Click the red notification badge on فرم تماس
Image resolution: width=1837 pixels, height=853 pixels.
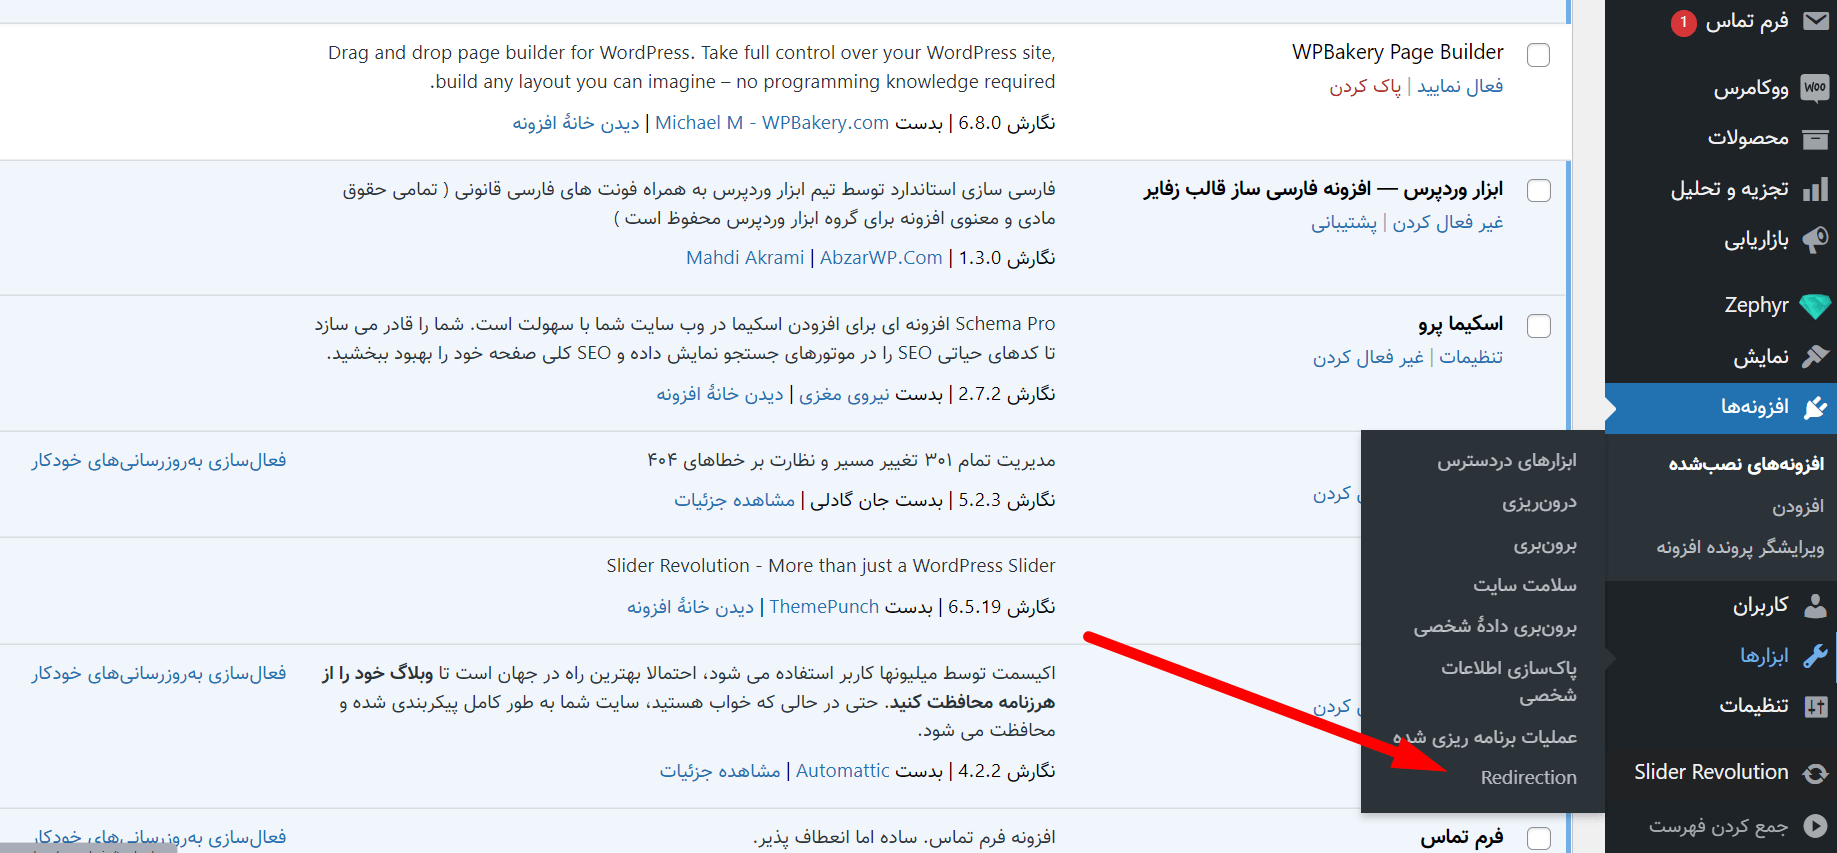point(1684,22)
